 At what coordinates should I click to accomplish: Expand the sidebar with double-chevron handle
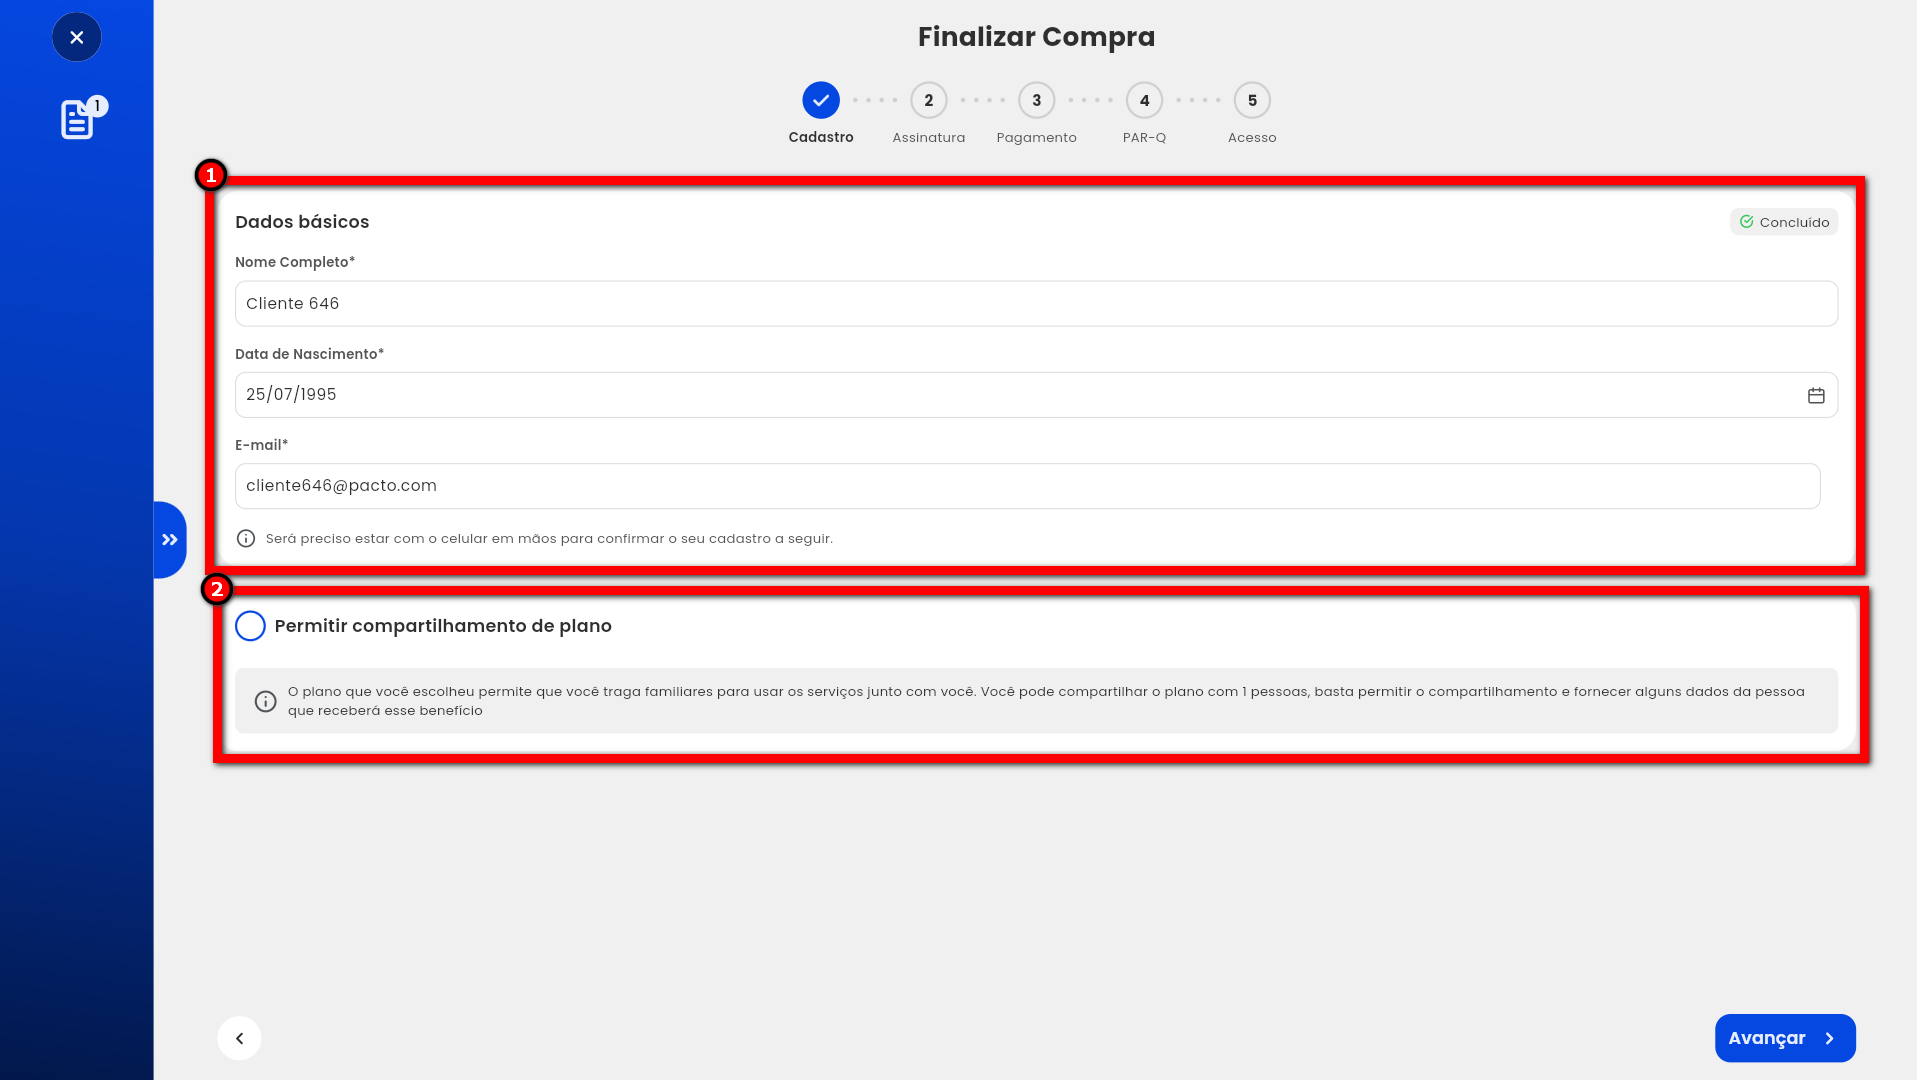170,540
